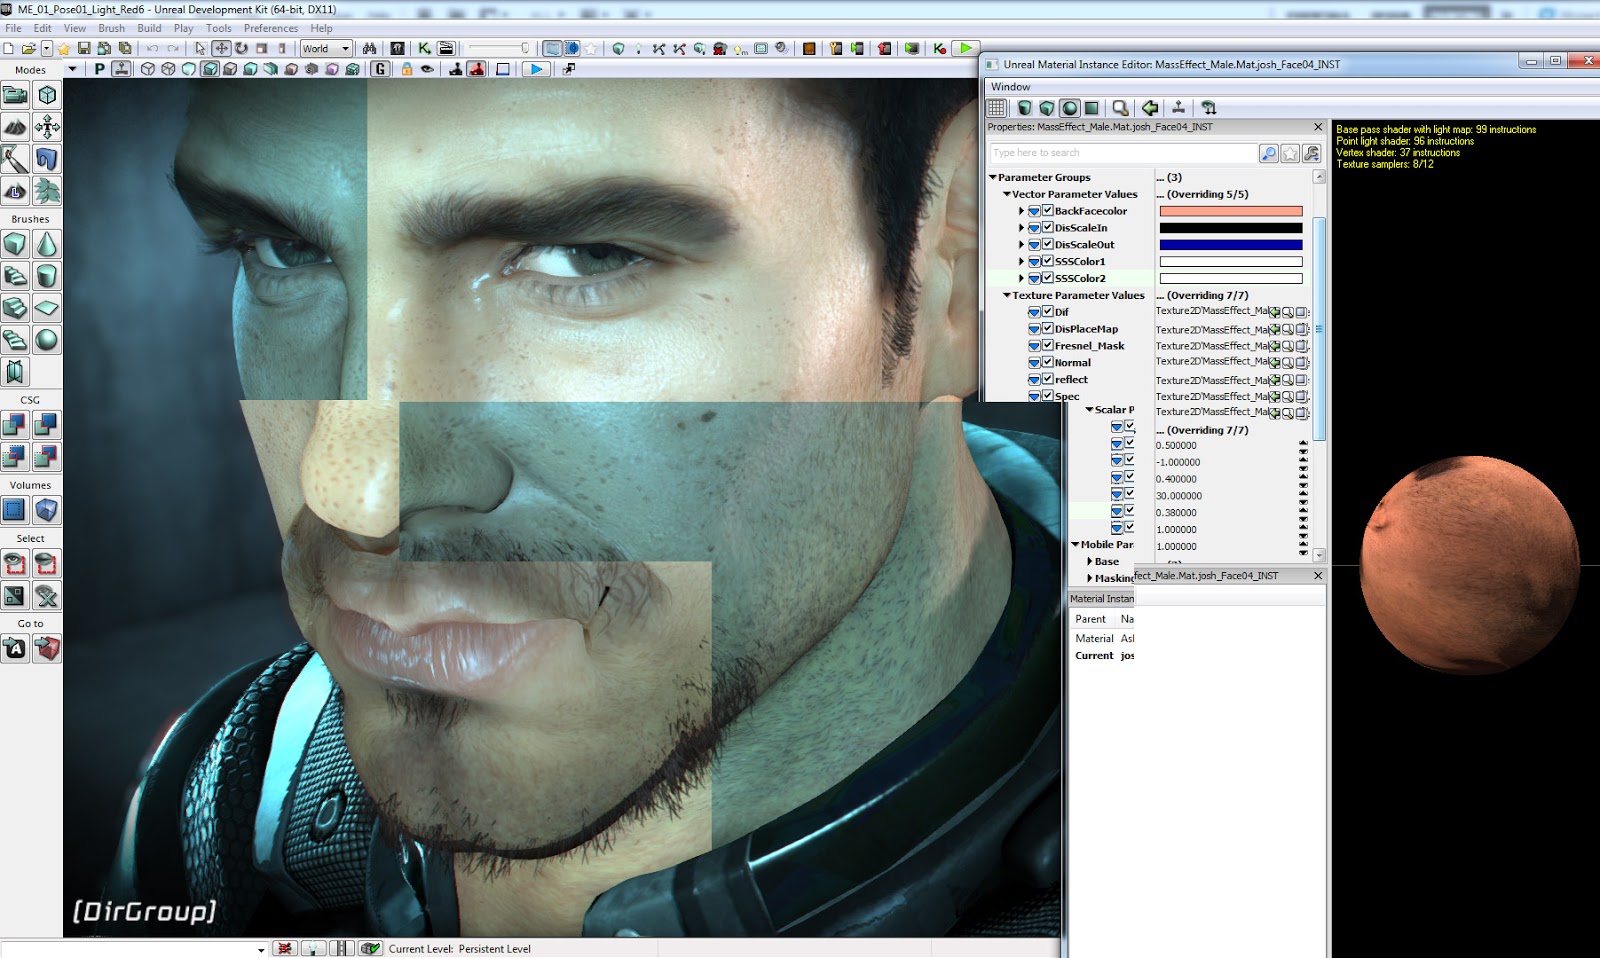
Task: Toggle BackFacecolor override checkbox
Action: pos(1048,211)
